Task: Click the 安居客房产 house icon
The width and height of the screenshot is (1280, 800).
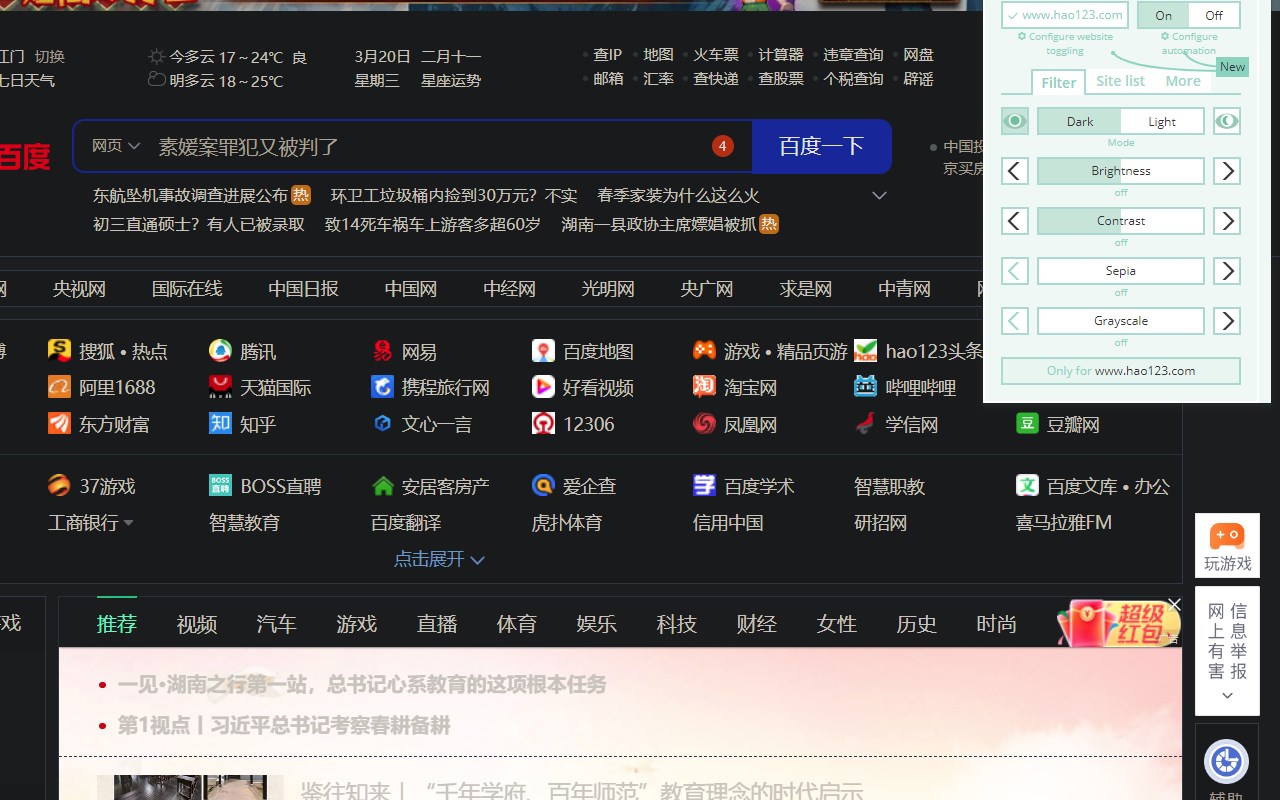Action: [382, 485]
